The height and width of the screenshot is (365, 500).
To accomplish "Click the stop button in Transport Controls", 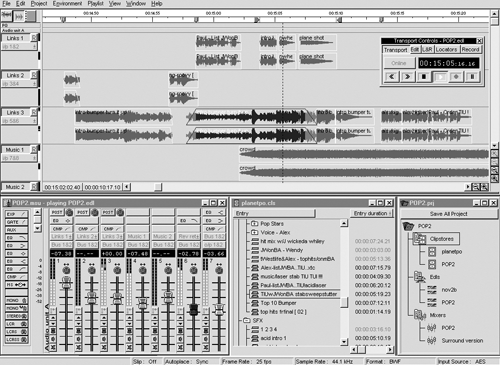I will (x=424, y=77).
